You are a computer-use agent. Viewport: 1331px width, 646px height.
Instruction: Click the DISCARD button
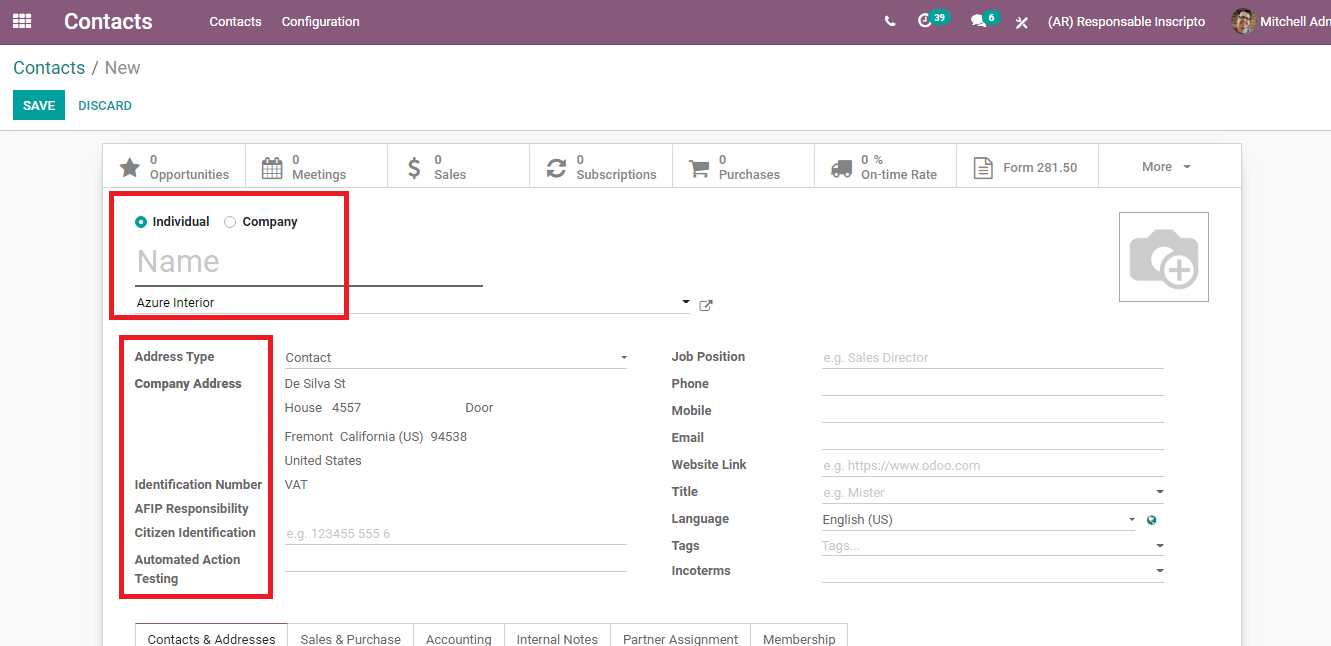coord(105,105)
